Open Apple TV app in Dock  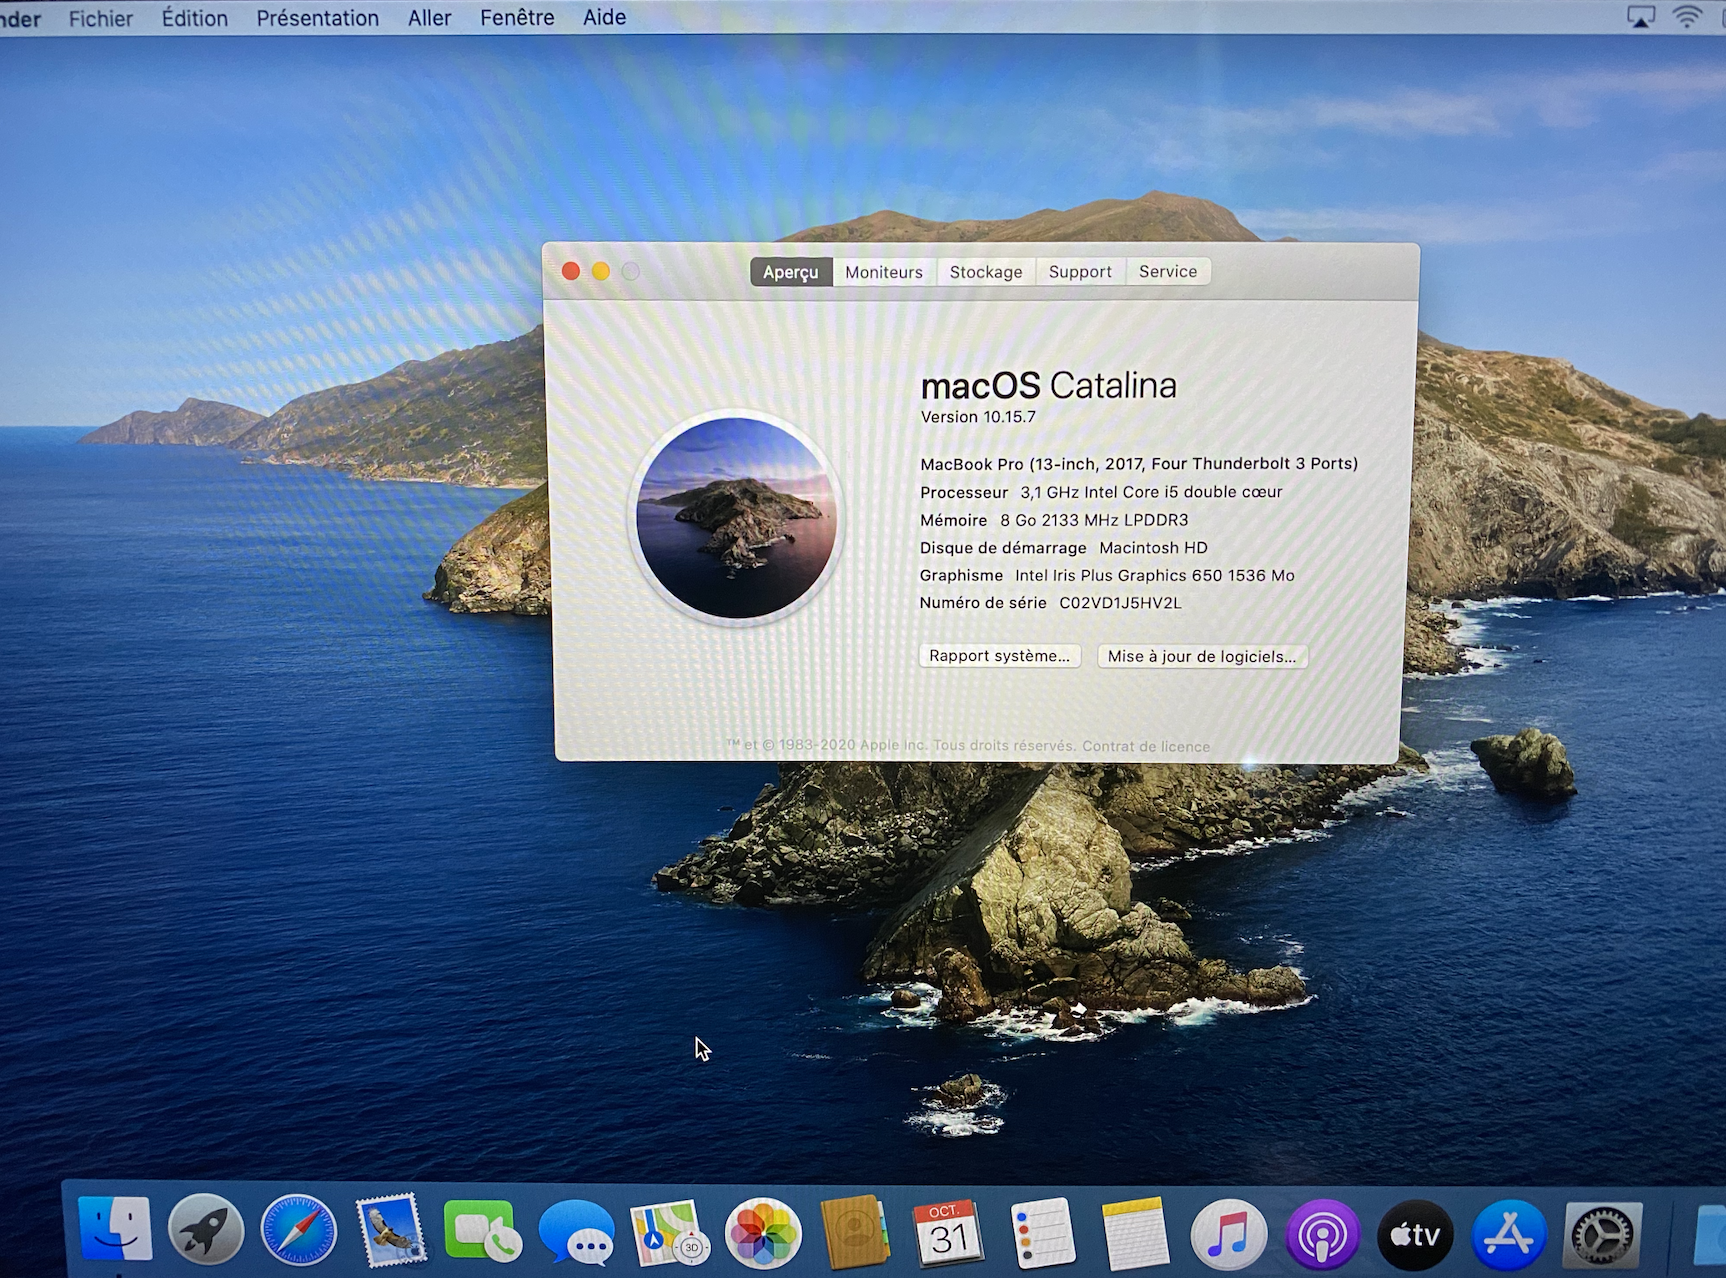(1415, 1236)
